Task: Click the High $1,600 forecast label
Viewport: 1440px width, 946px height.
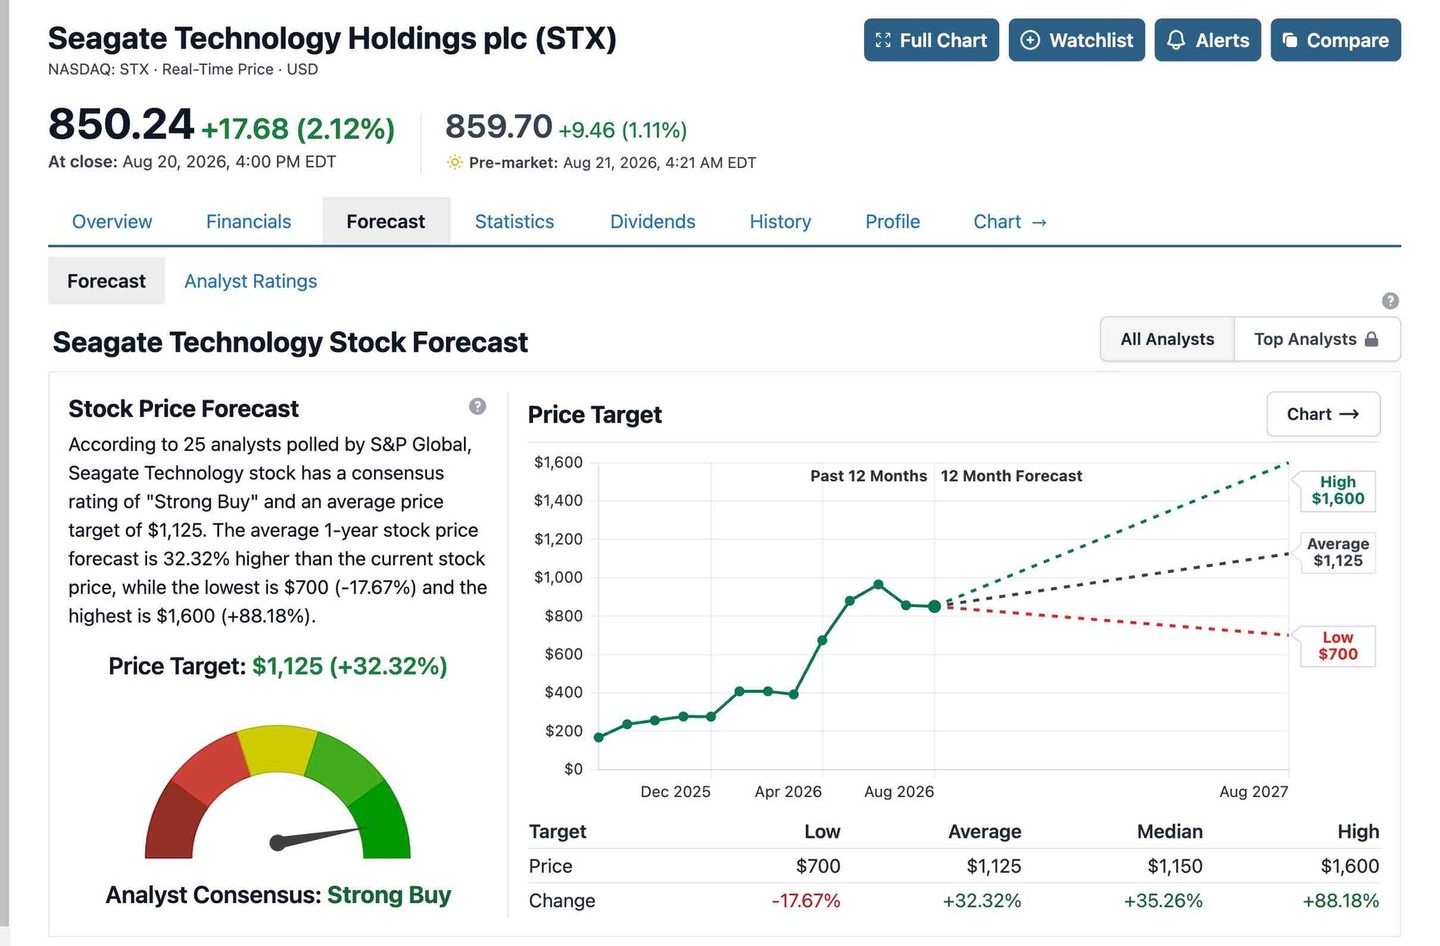Action: click(1337, 490)
